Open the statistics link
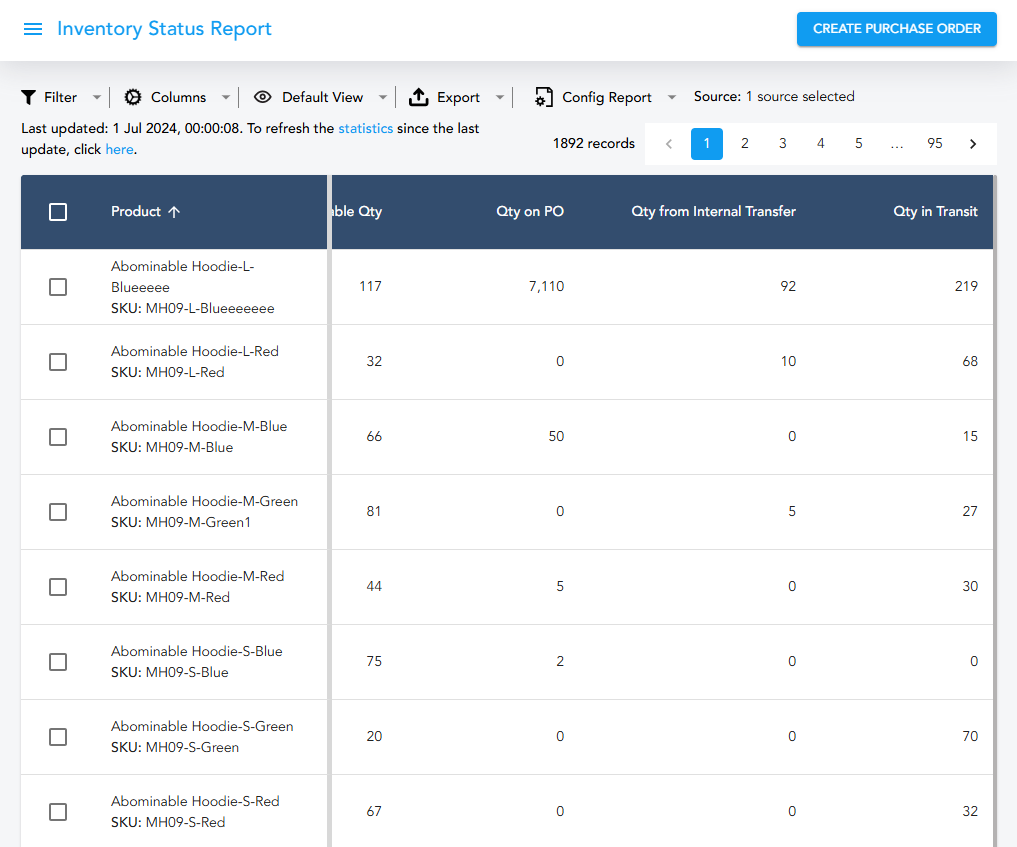 pyautogui.click(x=365, y=128)
